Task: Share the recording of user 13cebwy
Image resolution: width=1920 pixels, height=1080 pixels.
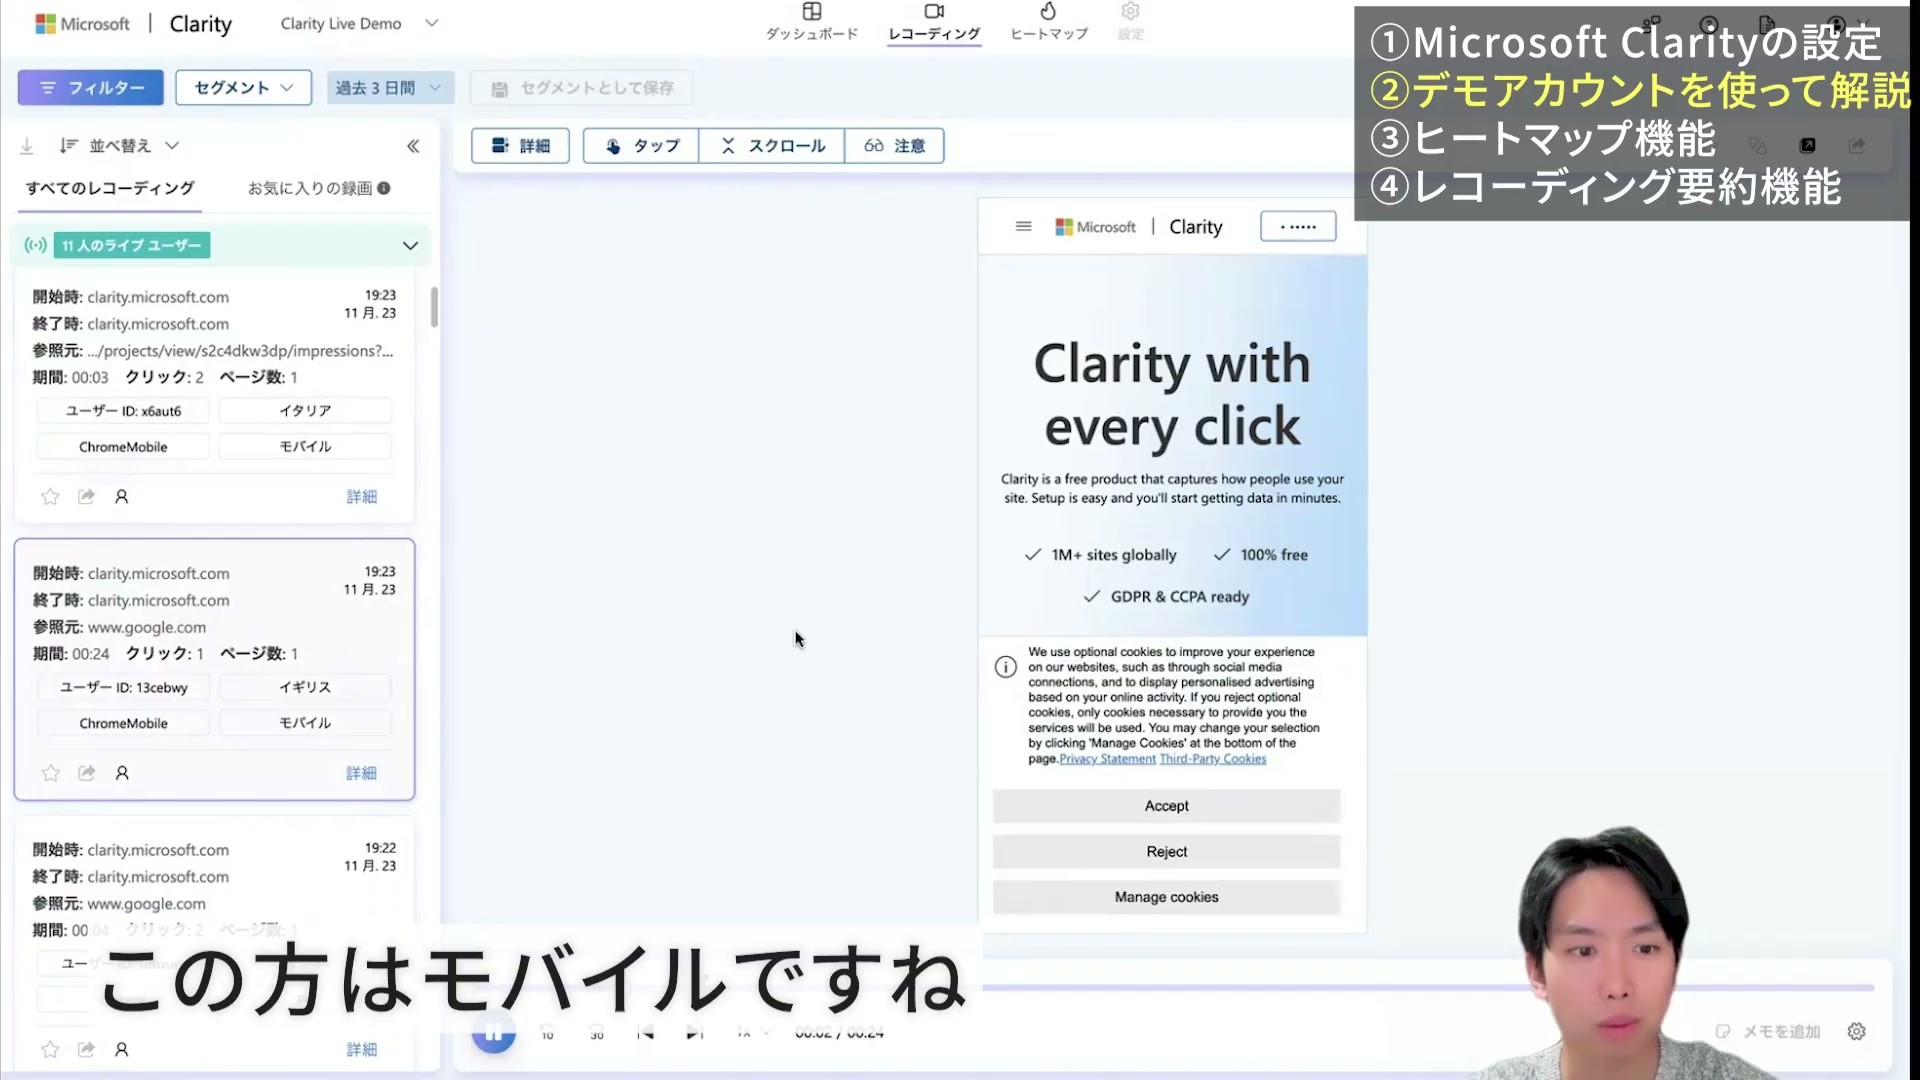Action: [86, 773]
